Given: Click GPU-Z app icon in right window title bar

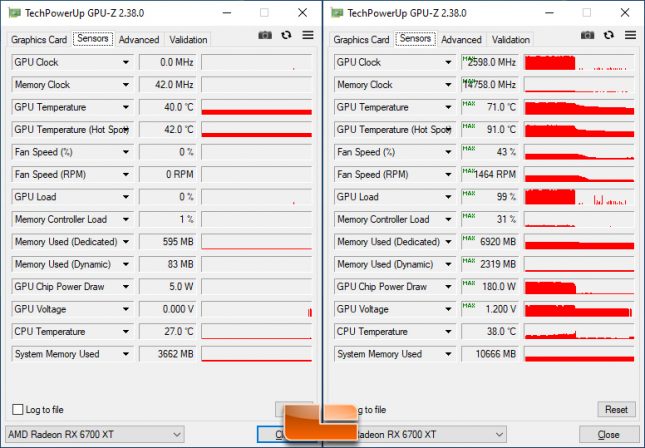Looking at the screenshot, I should point(337,13).
